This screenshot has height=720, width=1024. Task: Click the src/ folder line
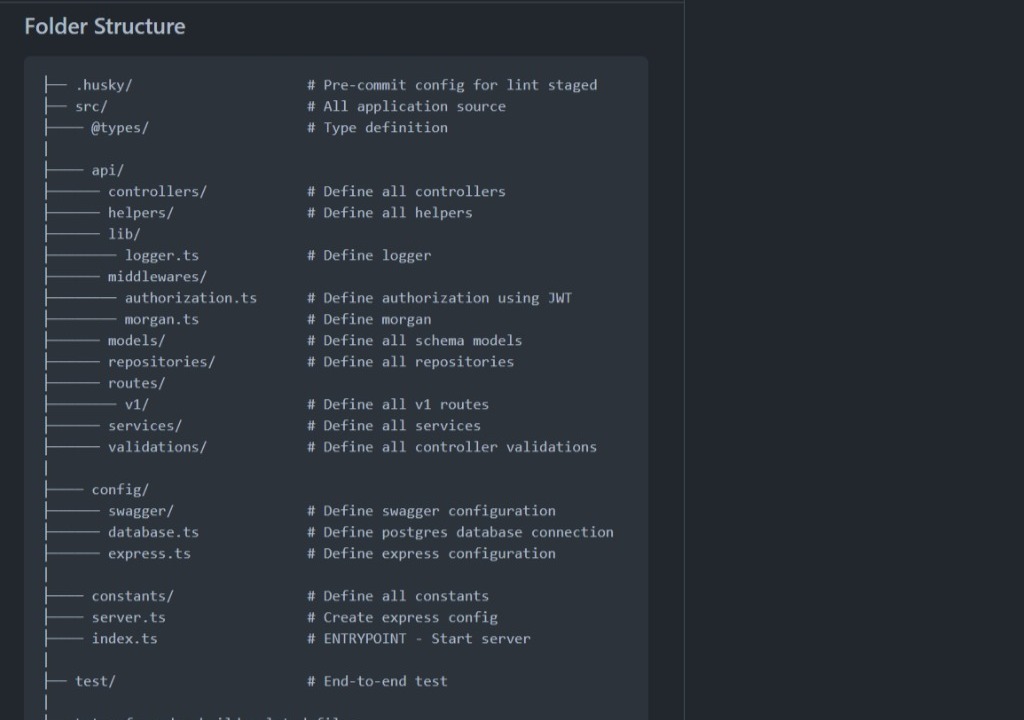(x=91, y=106)
